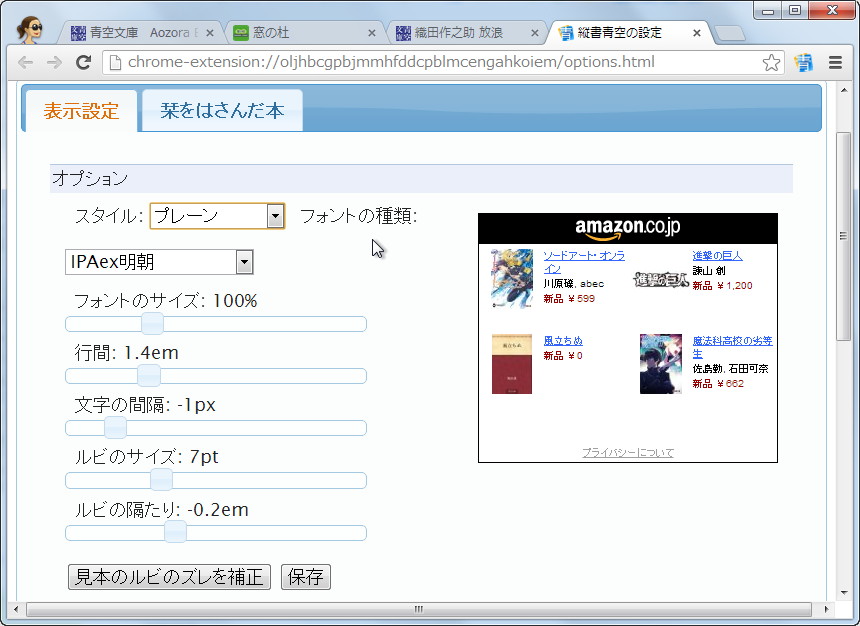Open the ソードアート・オンライン product link
This screenshot has height=626, width=860.
(584, 262)
